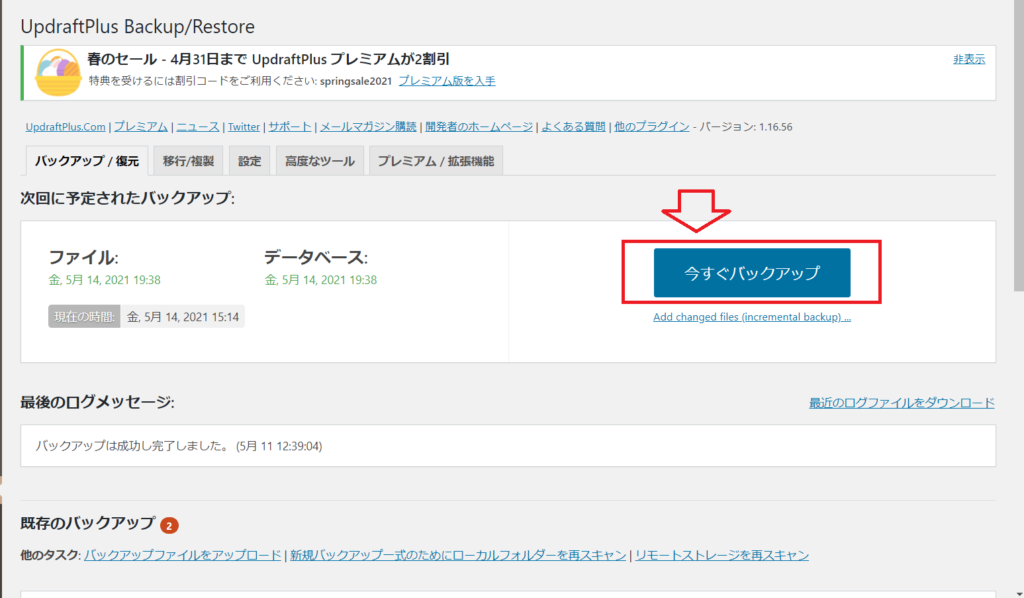This screenshot has height=598, width=1024.
Task: Open the 設定 tab
Action: coord(249,161)
